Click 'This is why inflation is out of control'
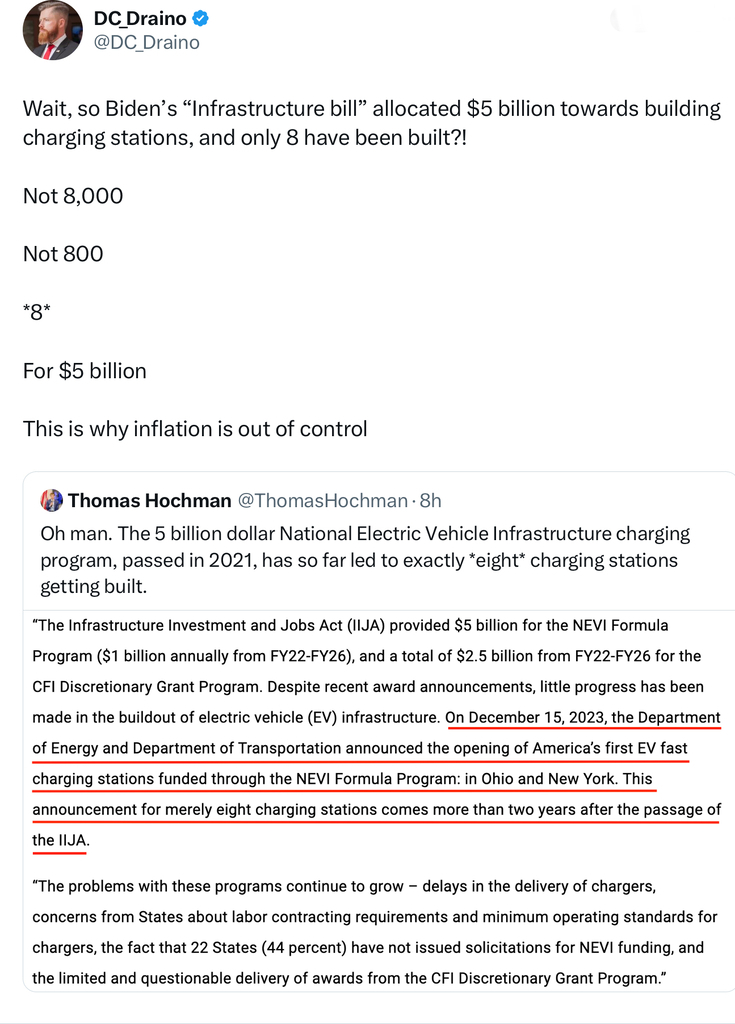The width and height of the screenshot is (735, 1024). tap(195, 429)
